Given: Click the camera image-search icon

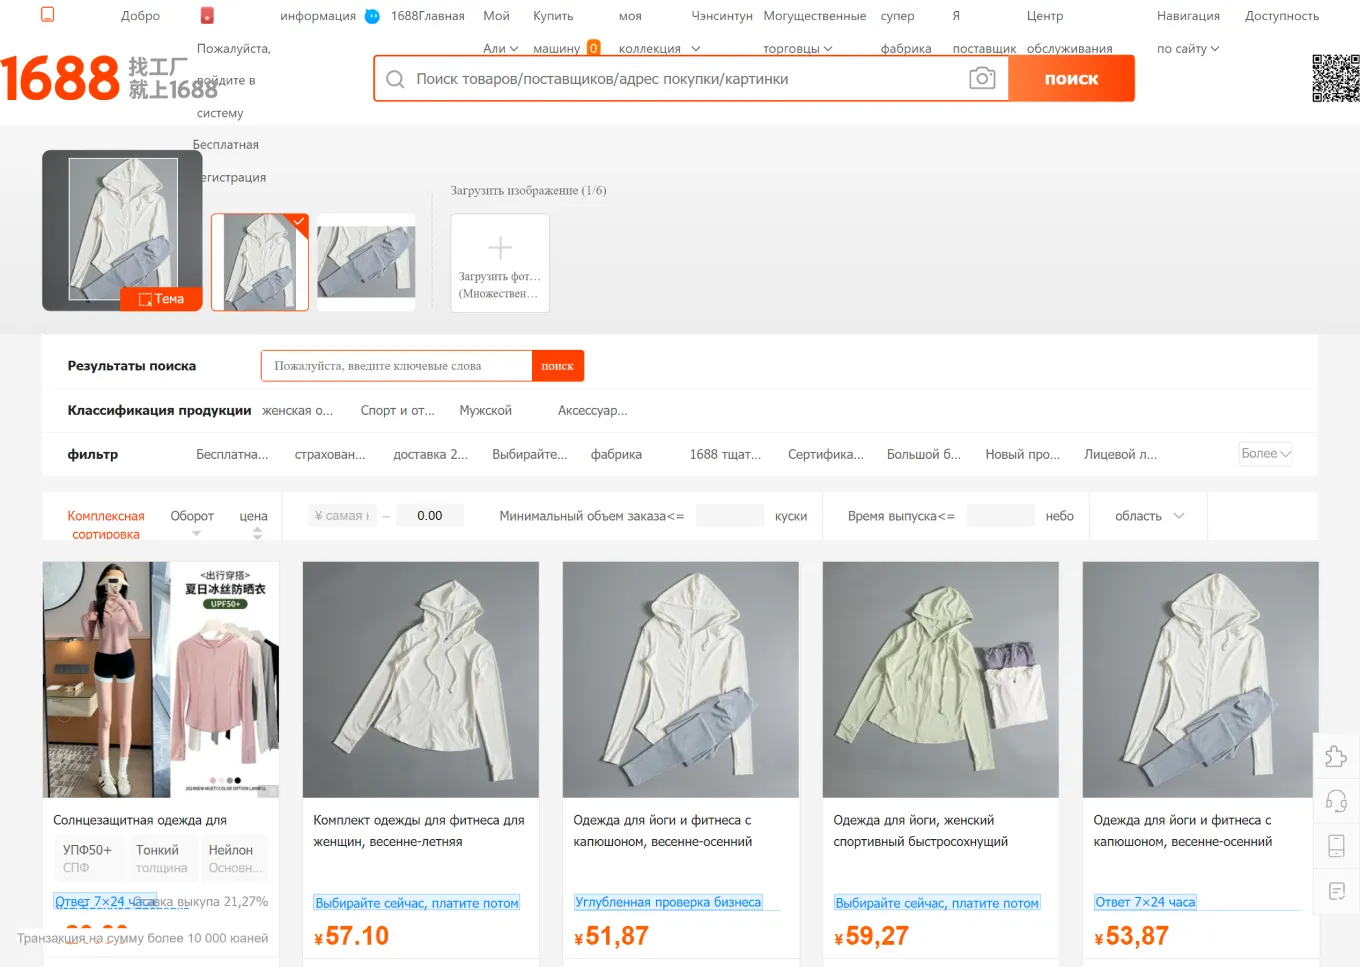Looking at the screenshot, I should [x=982, y=78].
